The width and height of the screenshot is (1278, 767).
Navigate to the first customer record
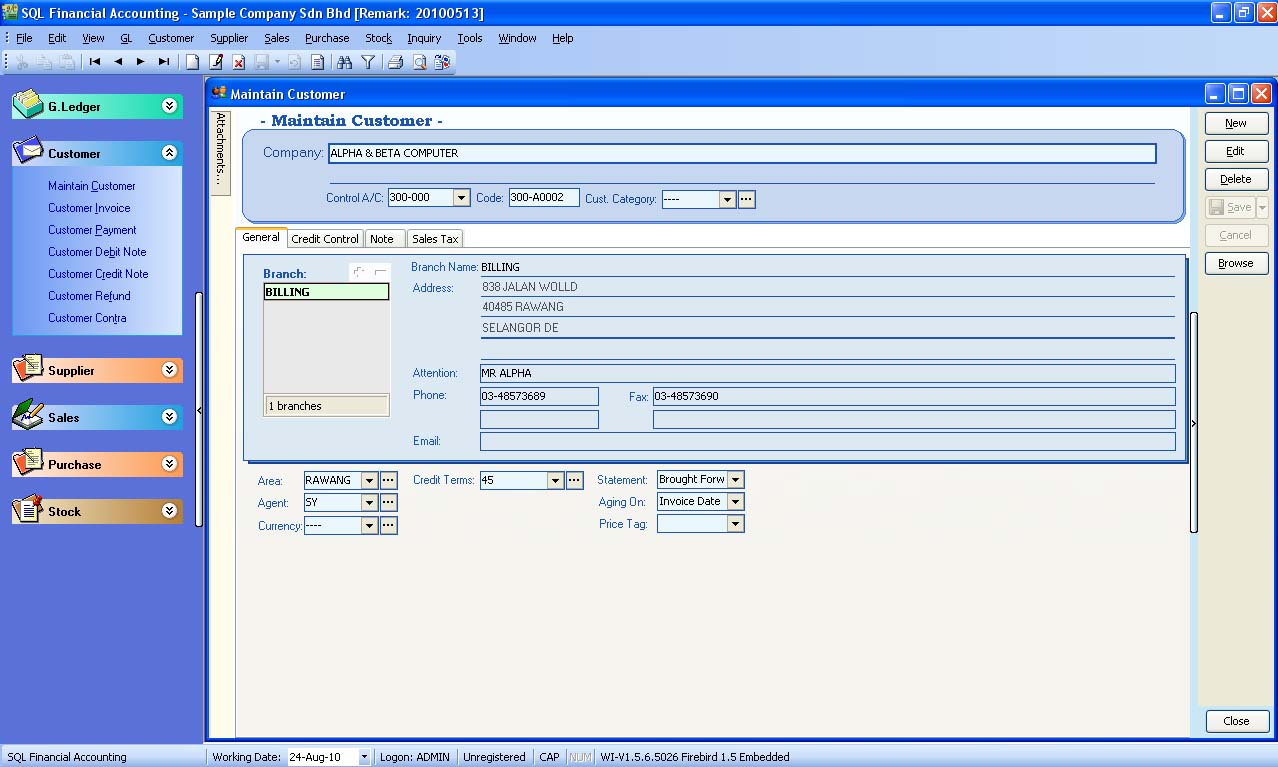click(93, 61)
